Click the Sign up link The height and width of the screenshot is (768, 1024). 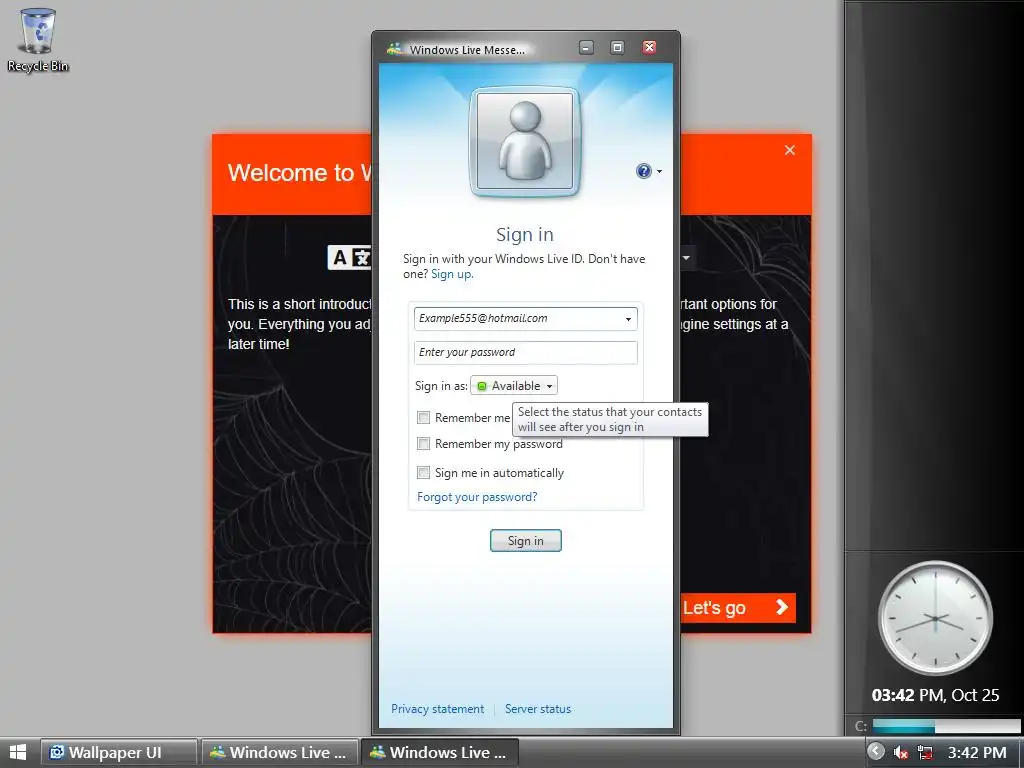tap(452, 274)
